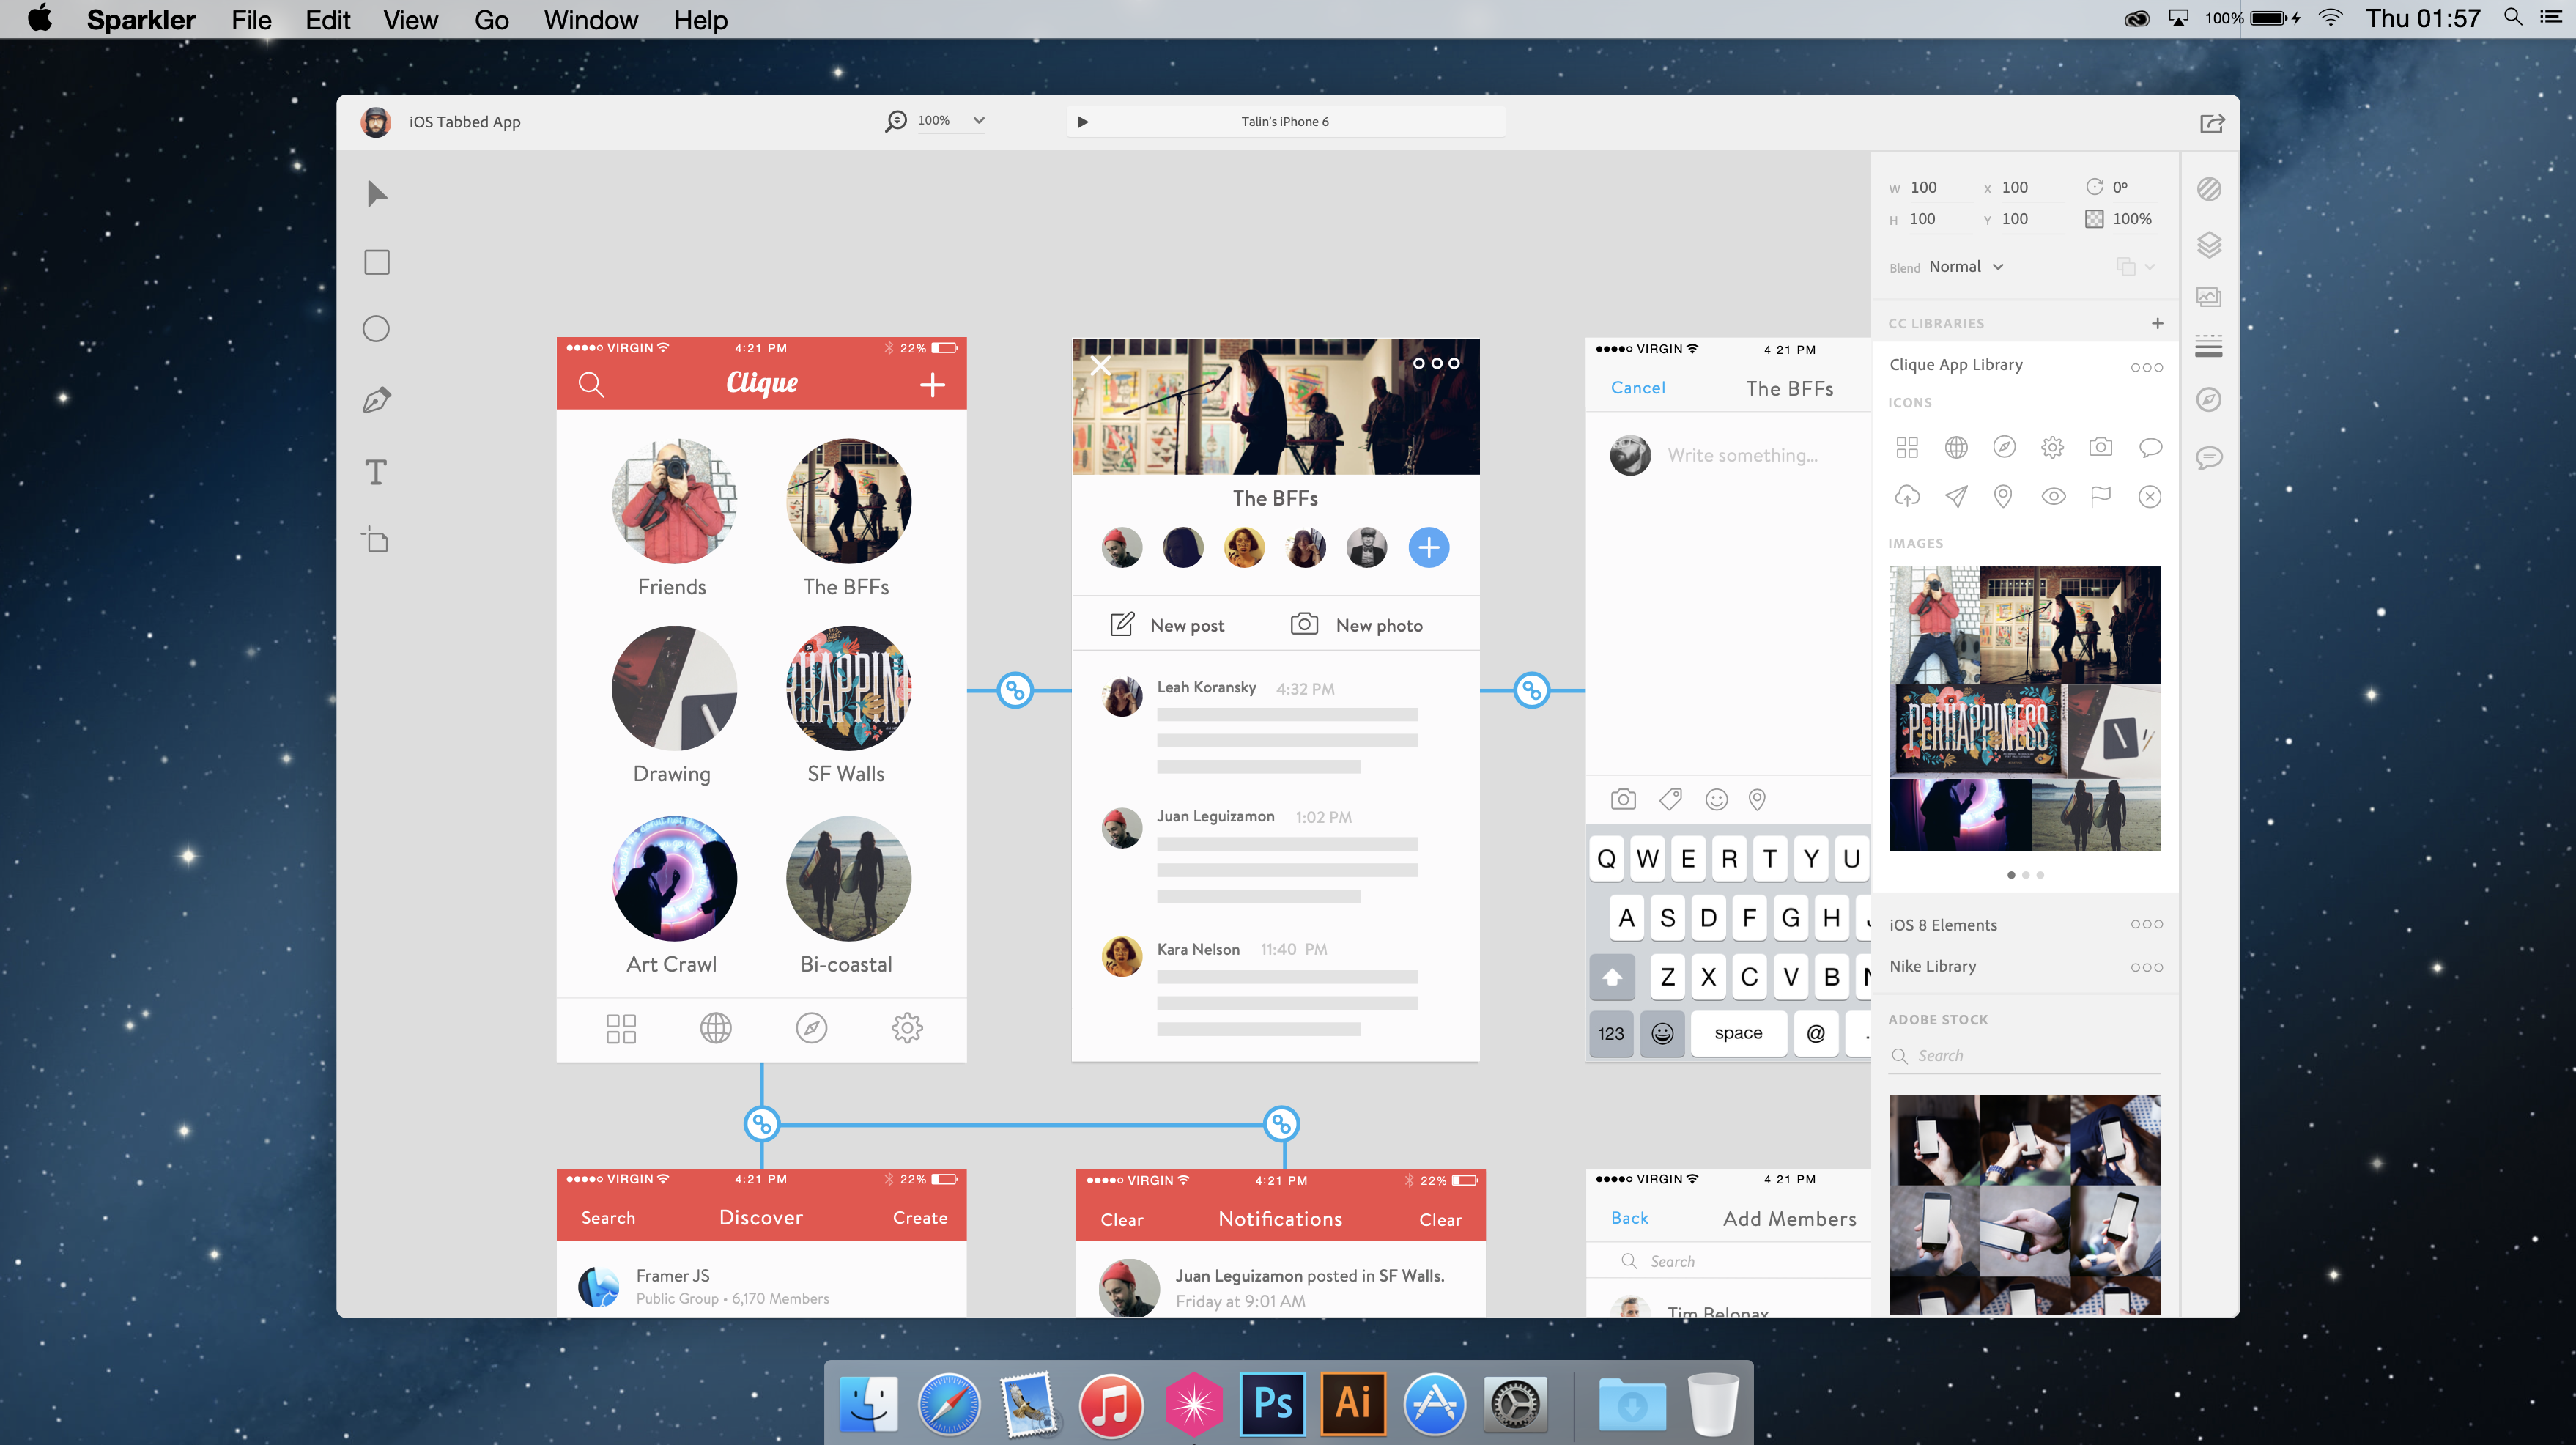The width and height of the screenshot is (2576, 1445).
Task: Toggle the link node above Notifications artboard
Action: point(1281,1124)
